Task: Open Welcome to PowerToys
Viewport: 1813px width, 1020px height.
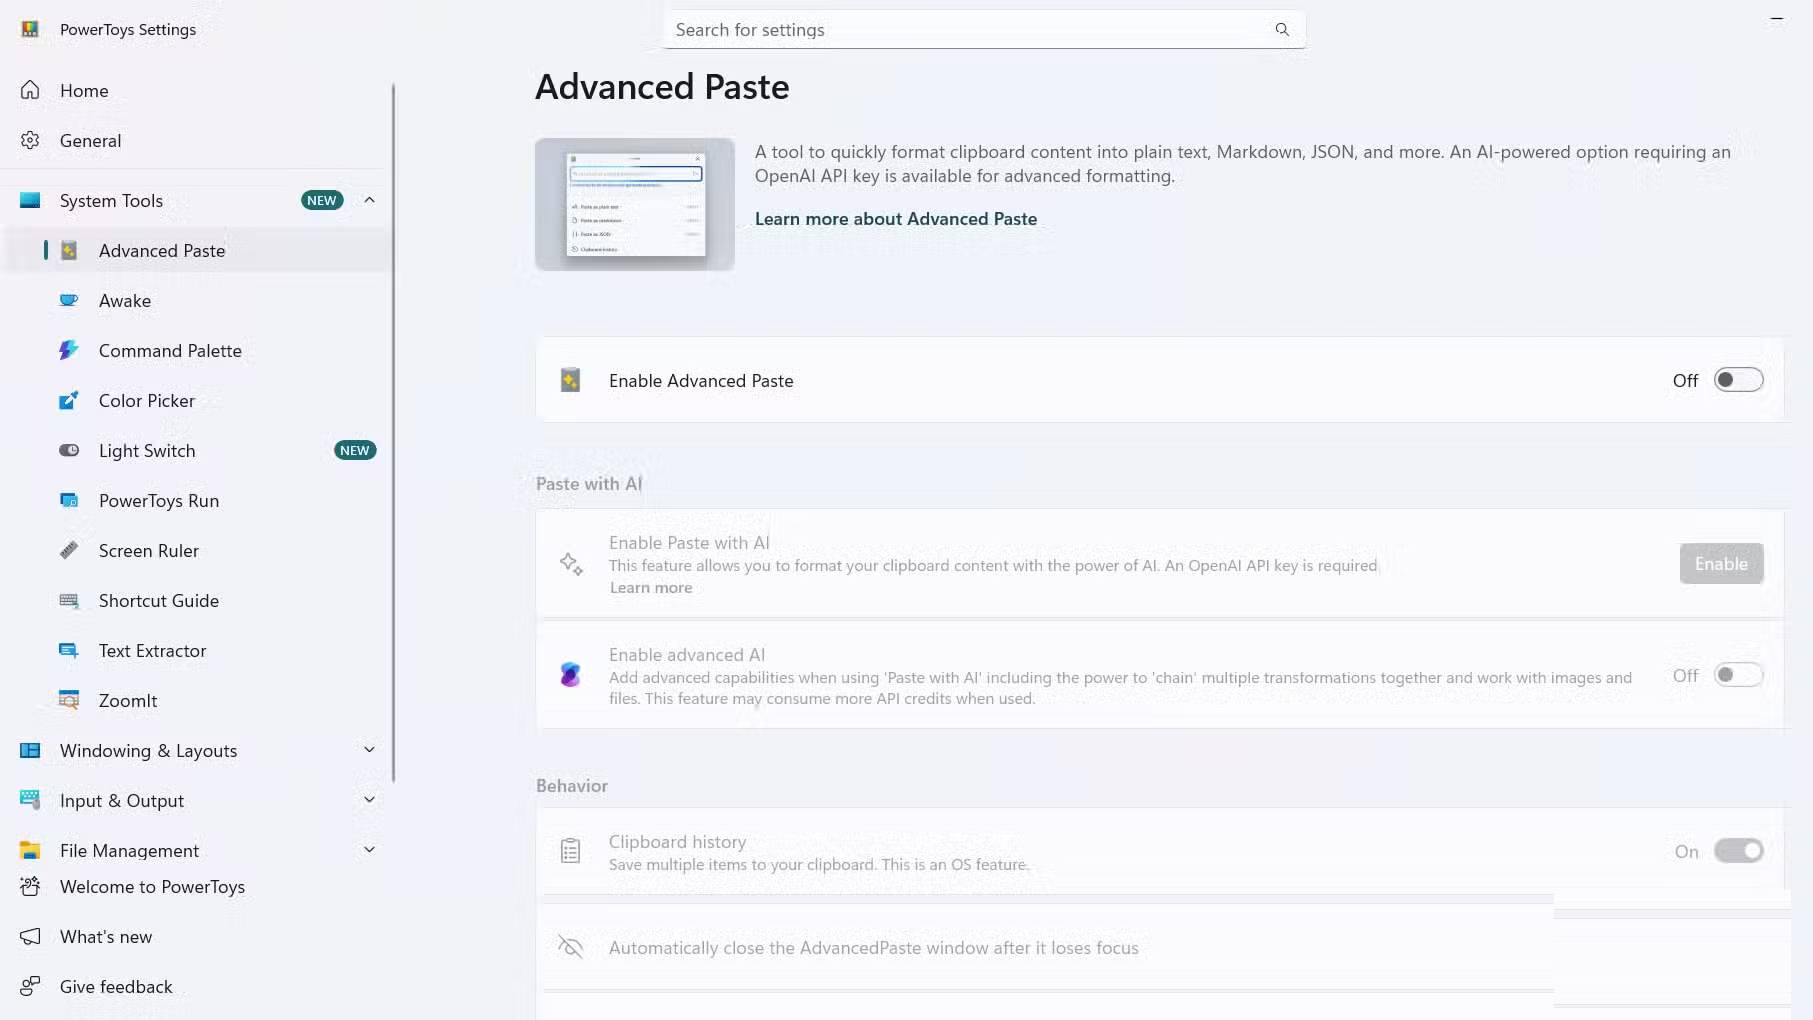Action: click(196, 886)
